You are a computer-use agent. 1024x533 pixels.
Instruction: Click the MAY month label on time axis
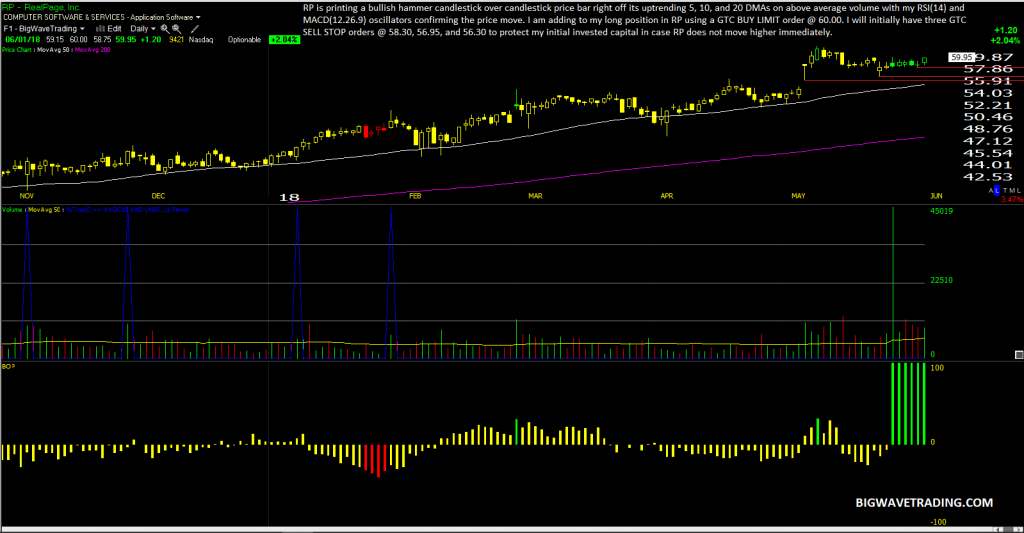click(798, 196)
